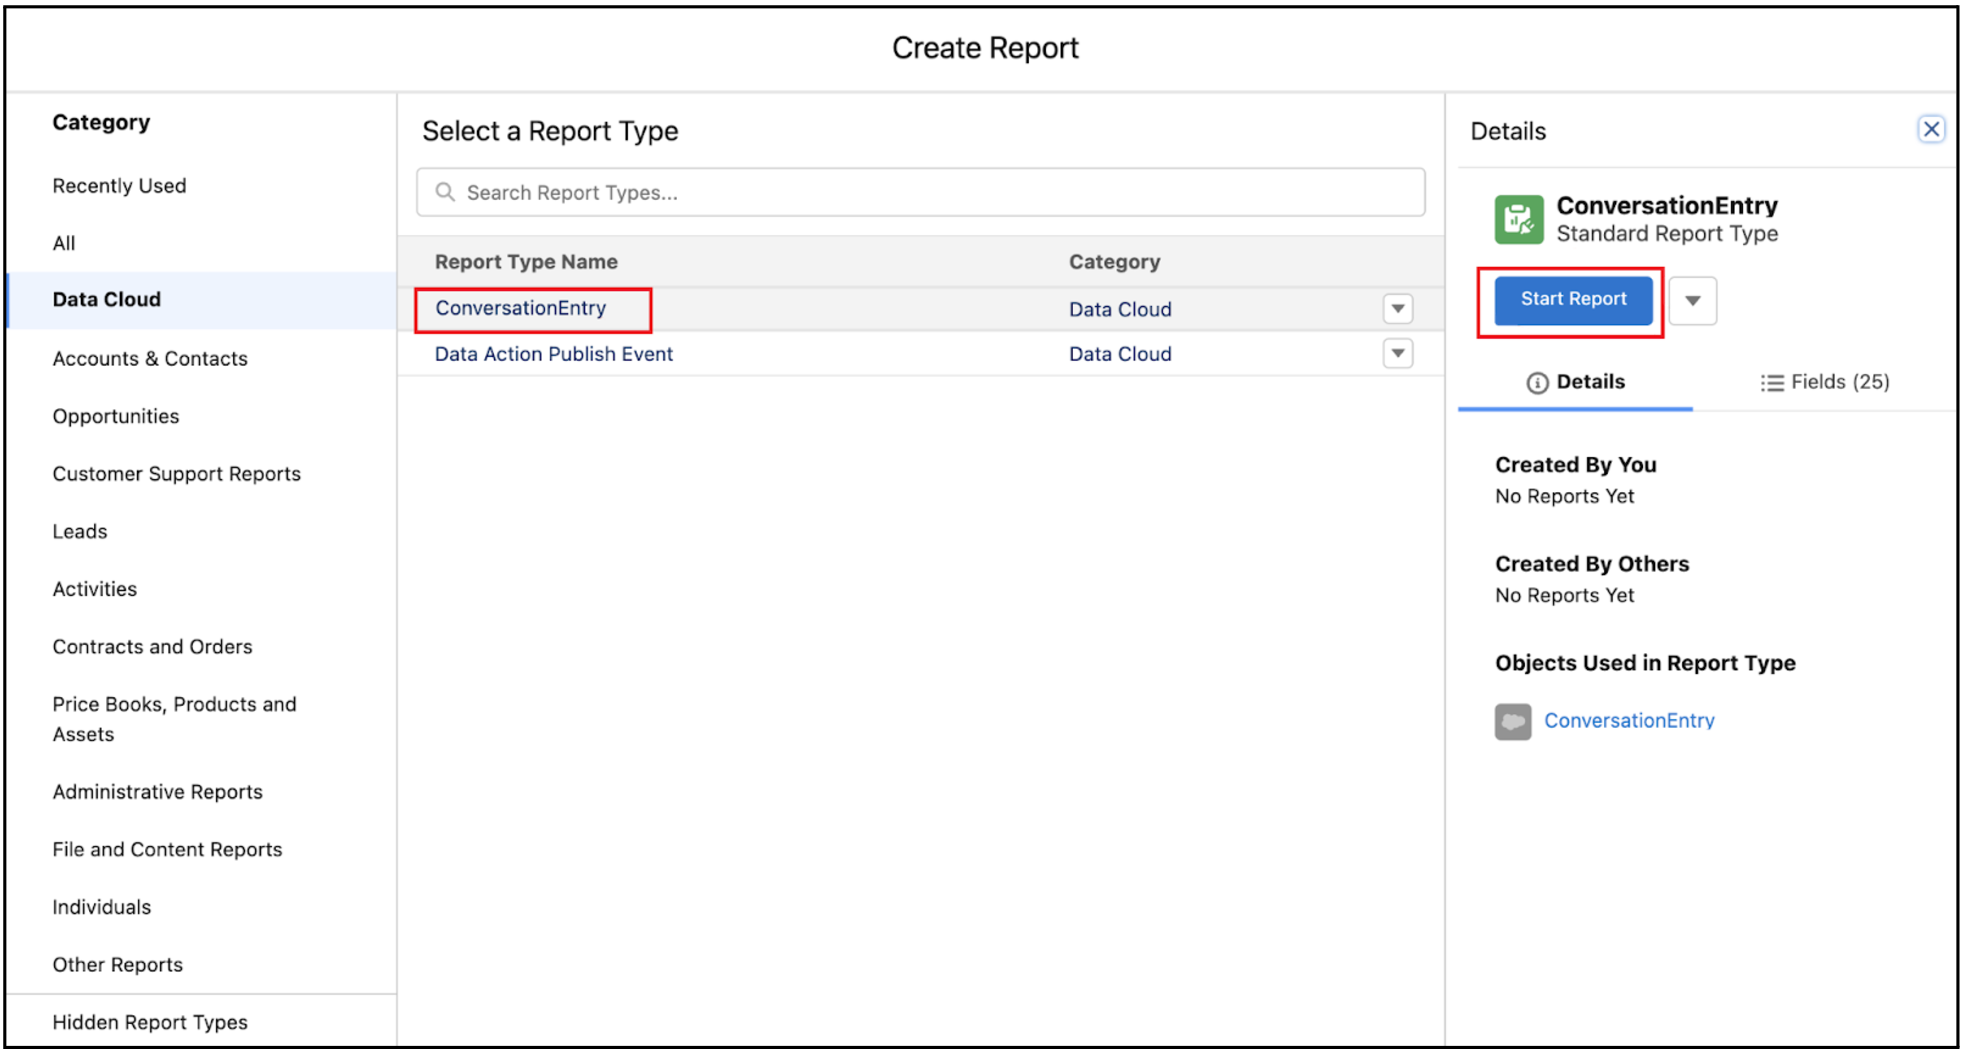
Task: Focus the Search Report Types field
Action: (x=921, y=192)
